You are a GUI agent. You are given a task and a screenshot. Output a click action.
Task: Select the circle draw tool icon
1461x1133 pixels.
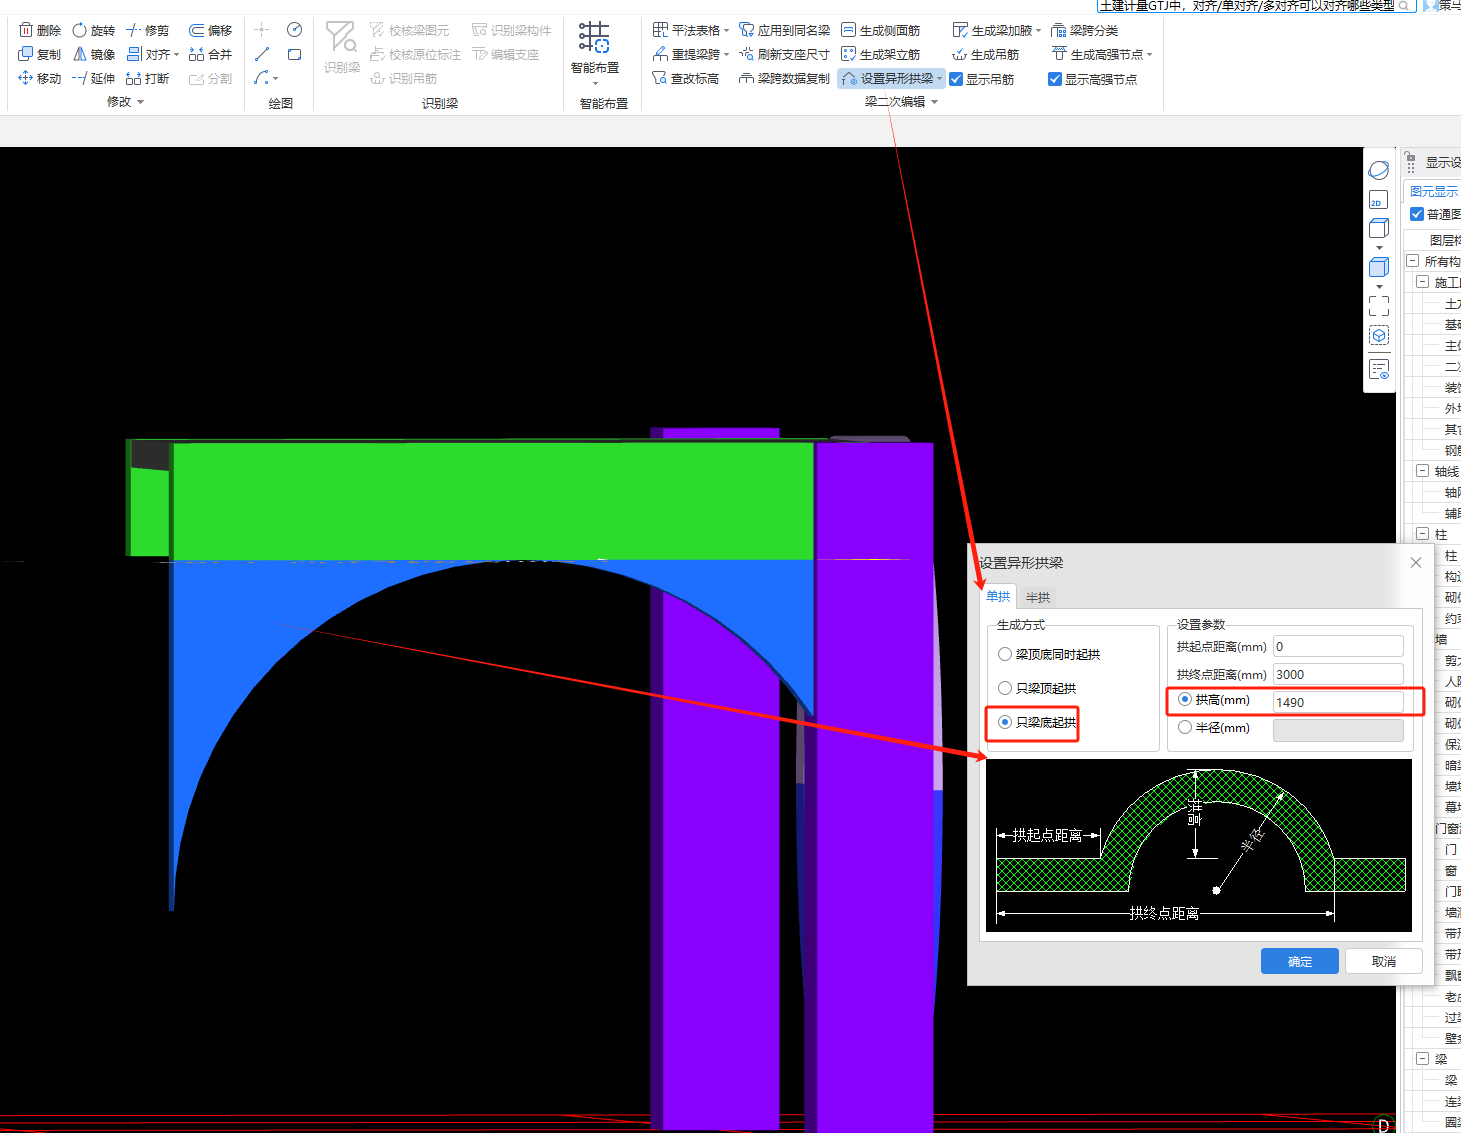pos(294,30)
